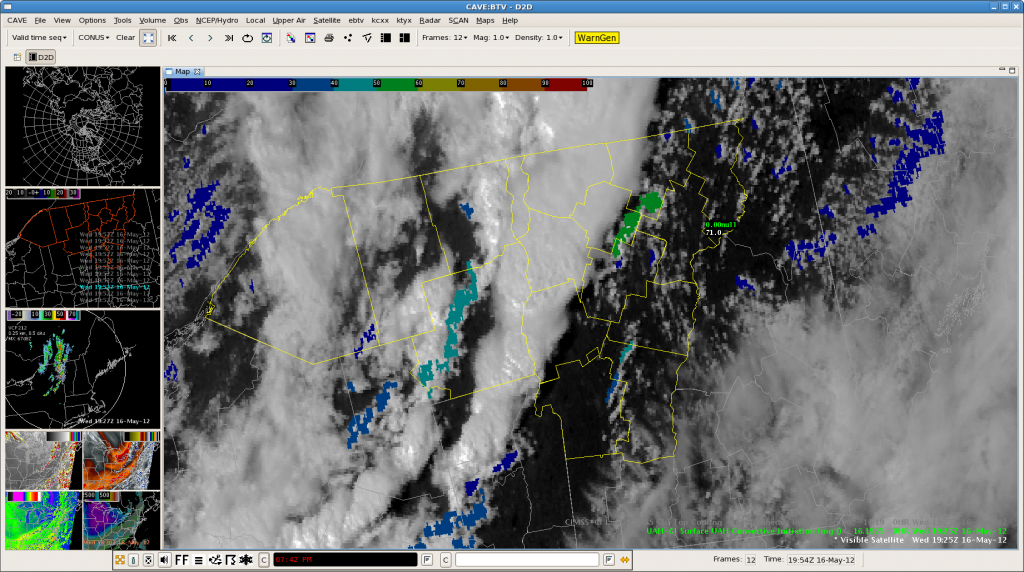Viewport: 1024px width, 572px height.
Task: Step forward one frame
Action: tap(210, 38)
